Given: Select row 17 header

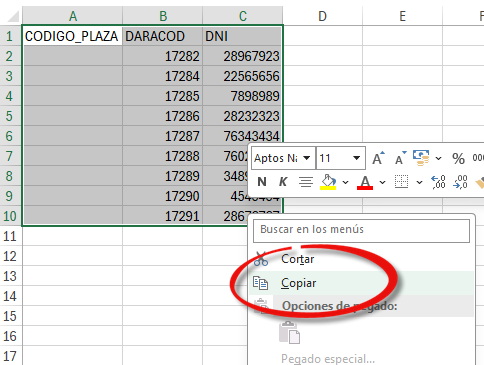Looking at the screenshot, I should click(x=10, y=356).
